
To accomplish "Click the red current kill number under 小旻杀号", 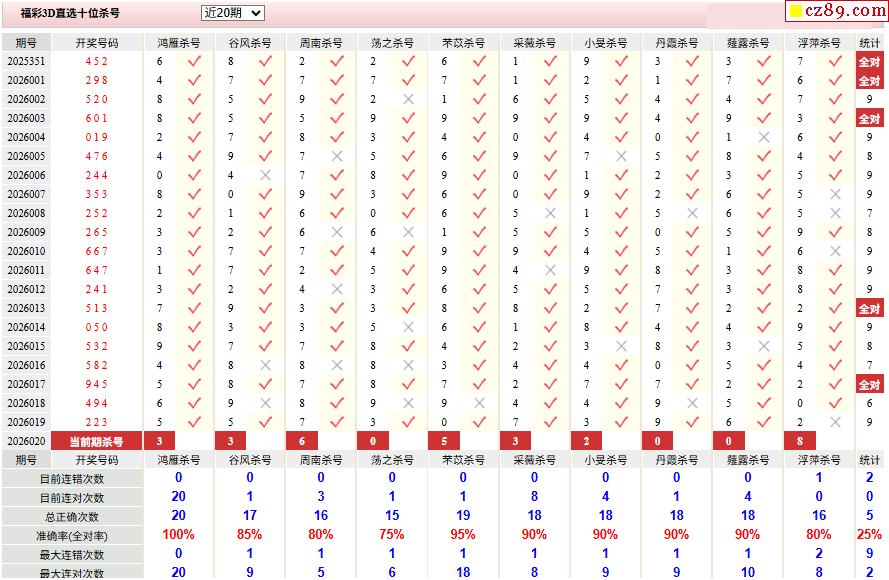I will [x=586, y=441].
